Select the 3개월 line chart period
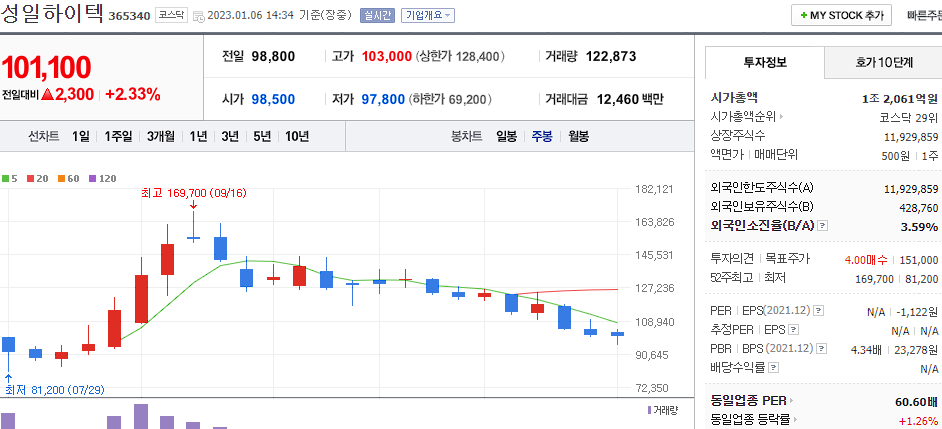This screenshot has width=942, height=429. point(160,136)
